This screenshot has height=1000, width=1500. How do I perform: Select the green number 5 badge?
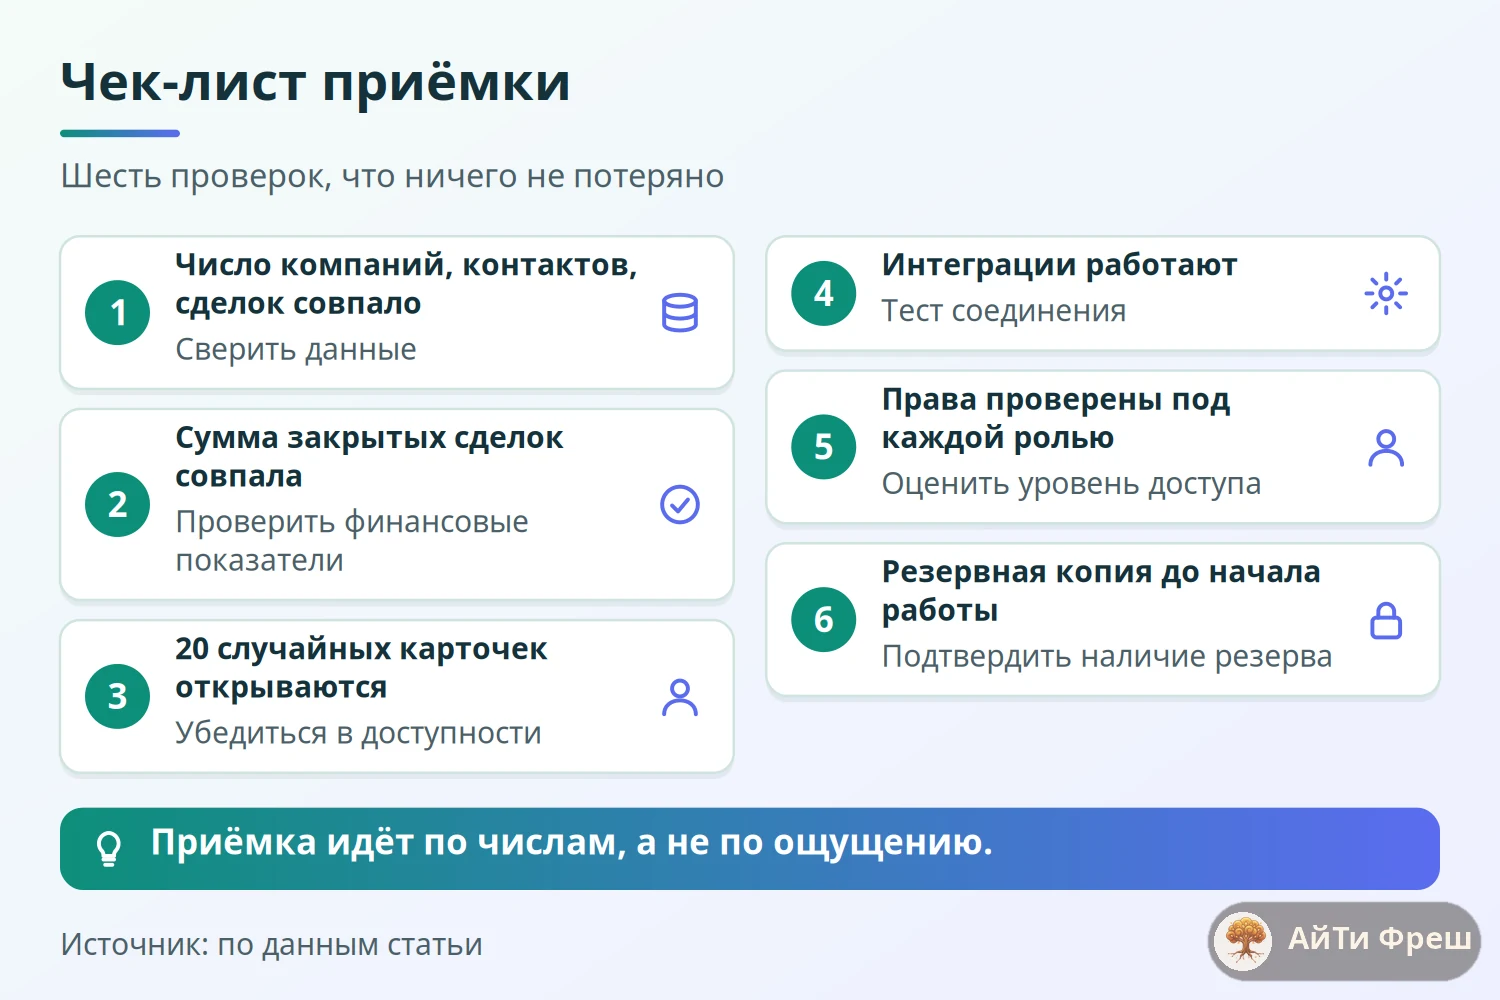(x=824, y=447)
